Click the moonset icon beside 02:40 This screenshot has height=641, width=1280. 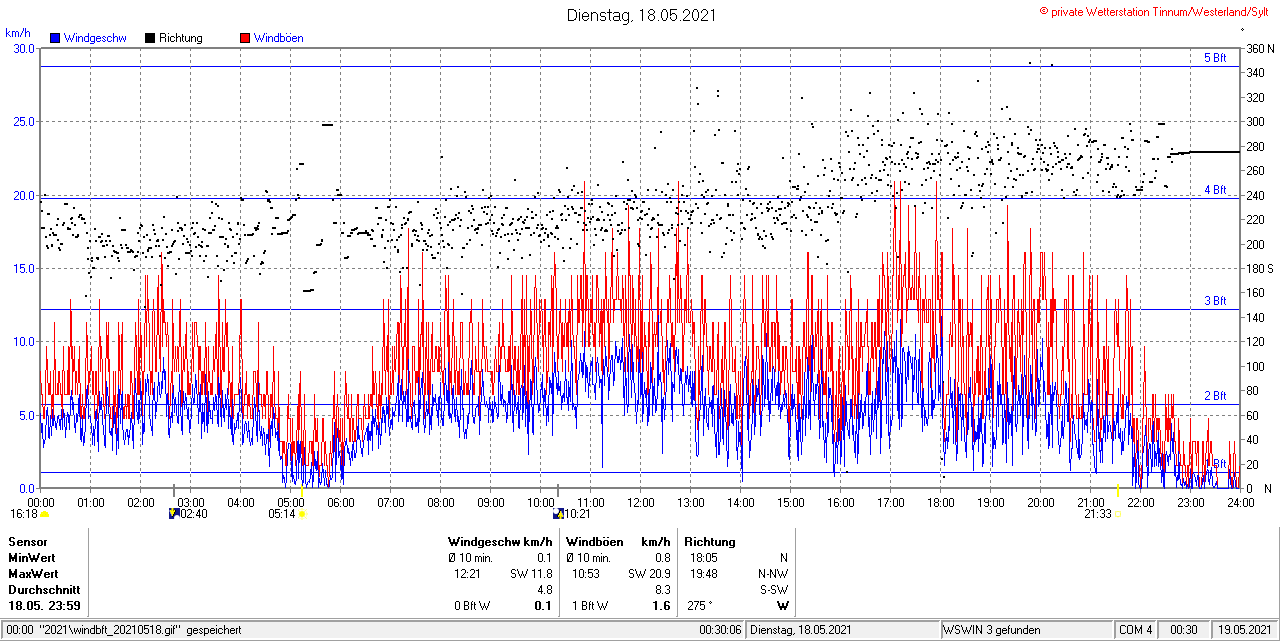tap(174, 514)
